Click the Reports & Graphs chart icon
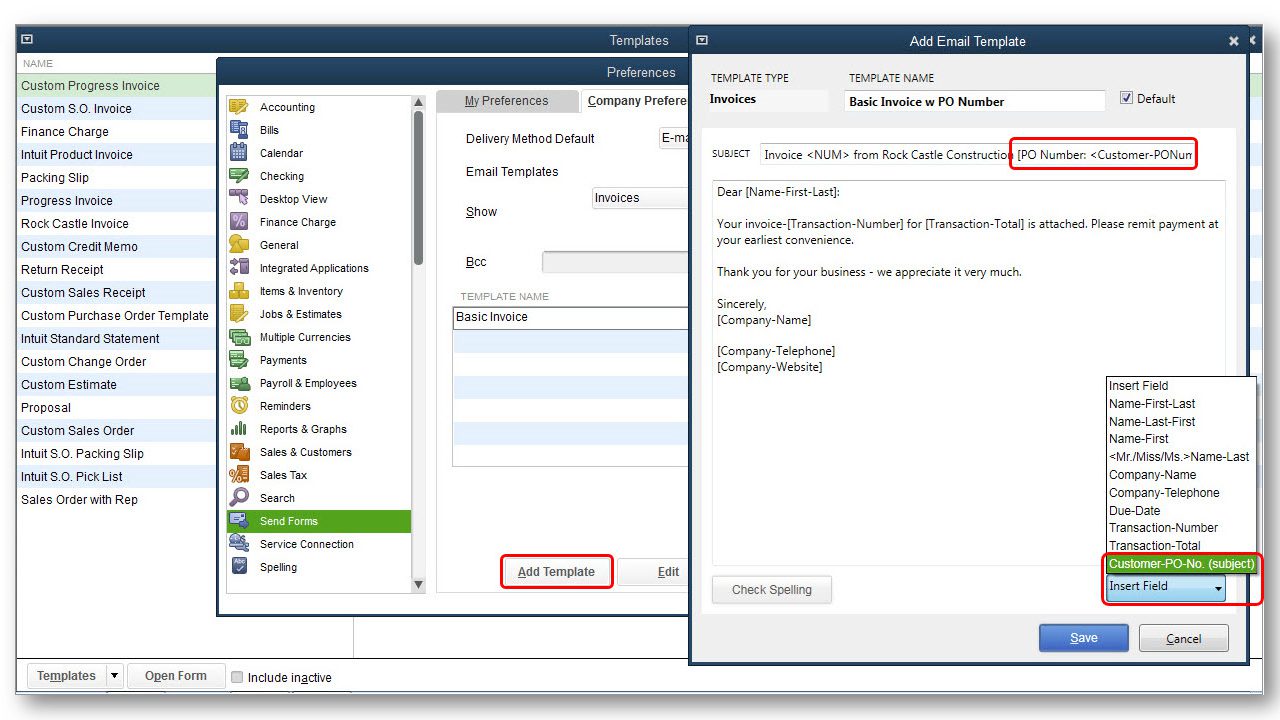This screenshot has width=1280, height=720. point(239,429)
